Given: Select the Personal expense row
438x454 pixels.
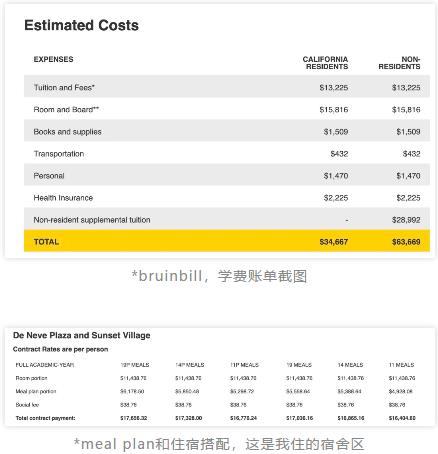Looking at the screenshot, I should coord(227,175).
